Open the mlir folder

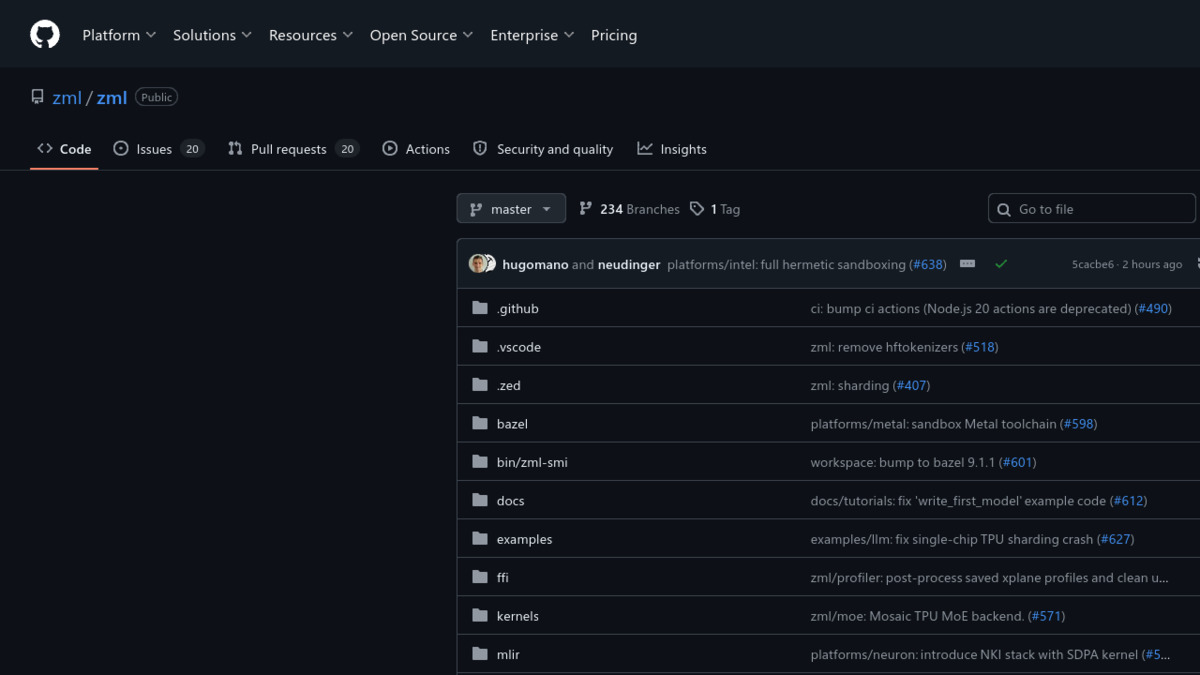pos(508,654)
